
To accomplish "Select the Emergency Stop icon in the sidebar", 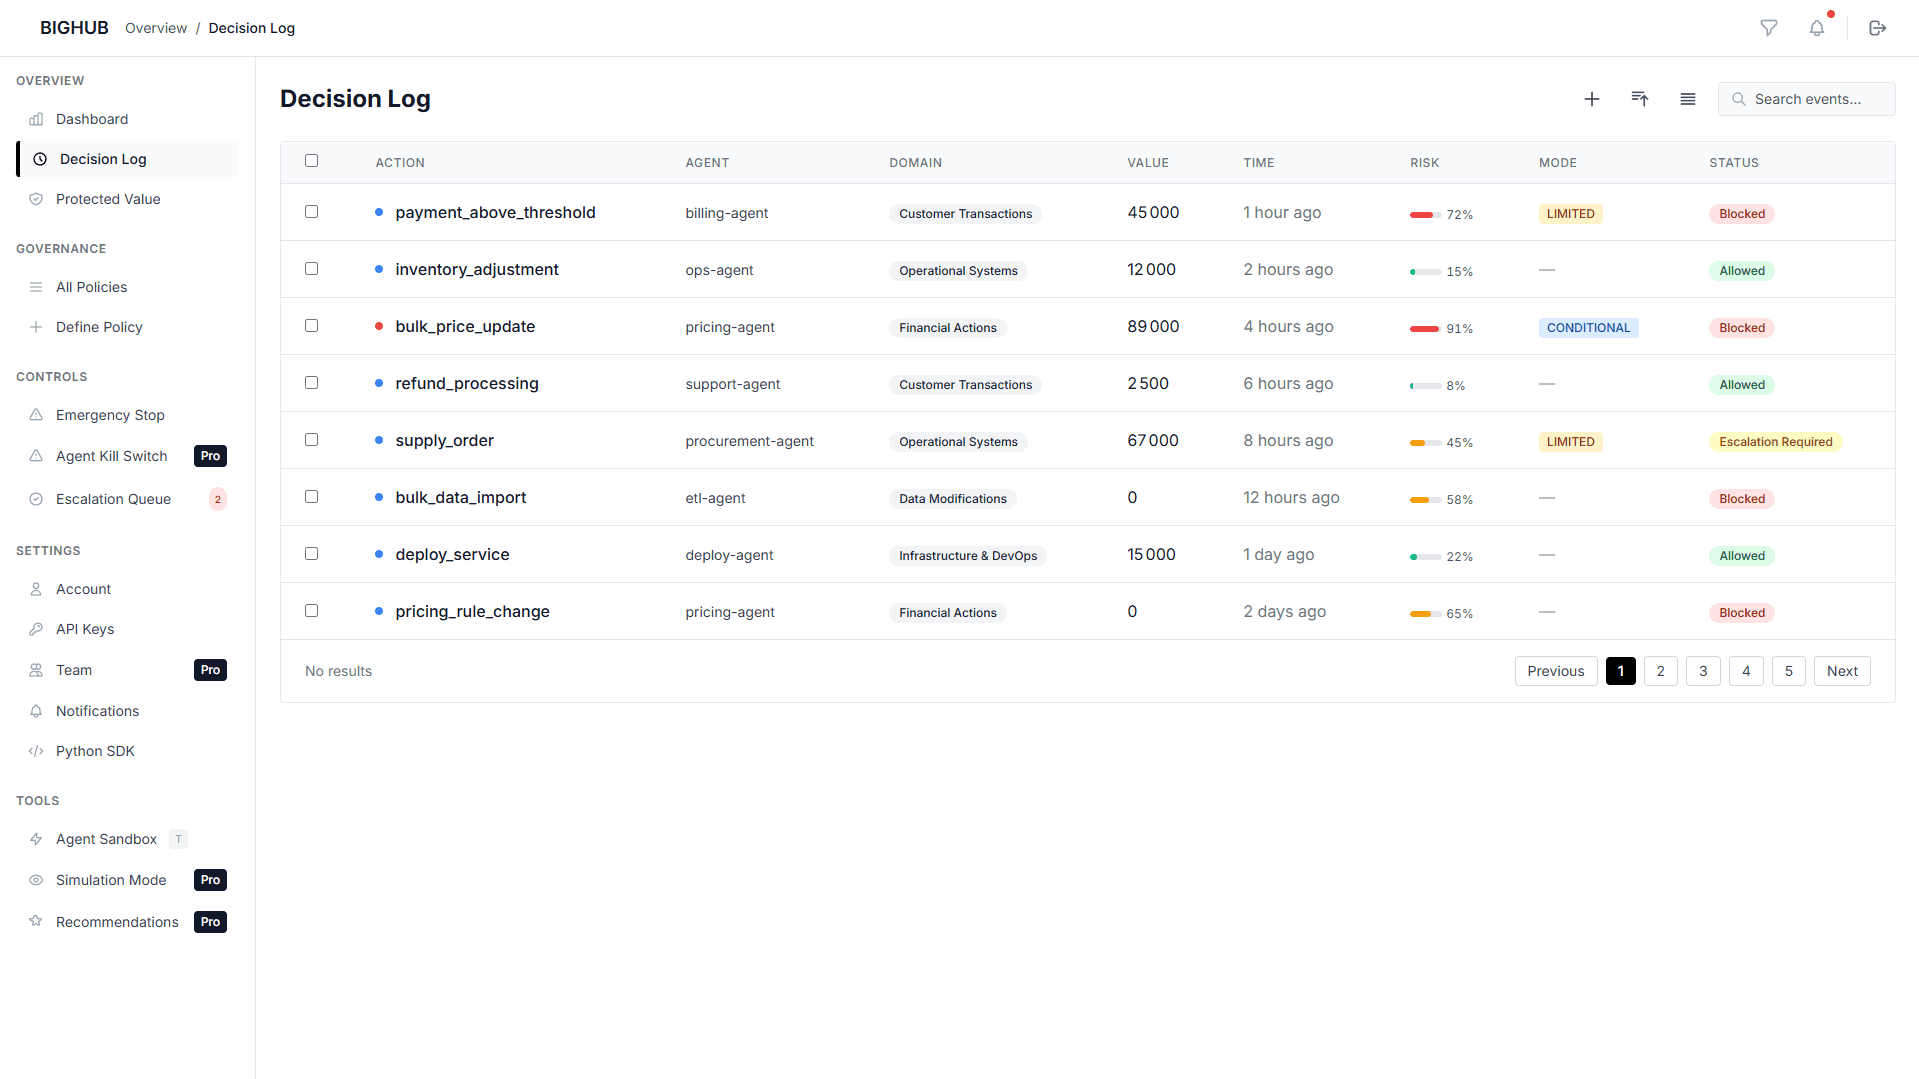I will [36, 415].
